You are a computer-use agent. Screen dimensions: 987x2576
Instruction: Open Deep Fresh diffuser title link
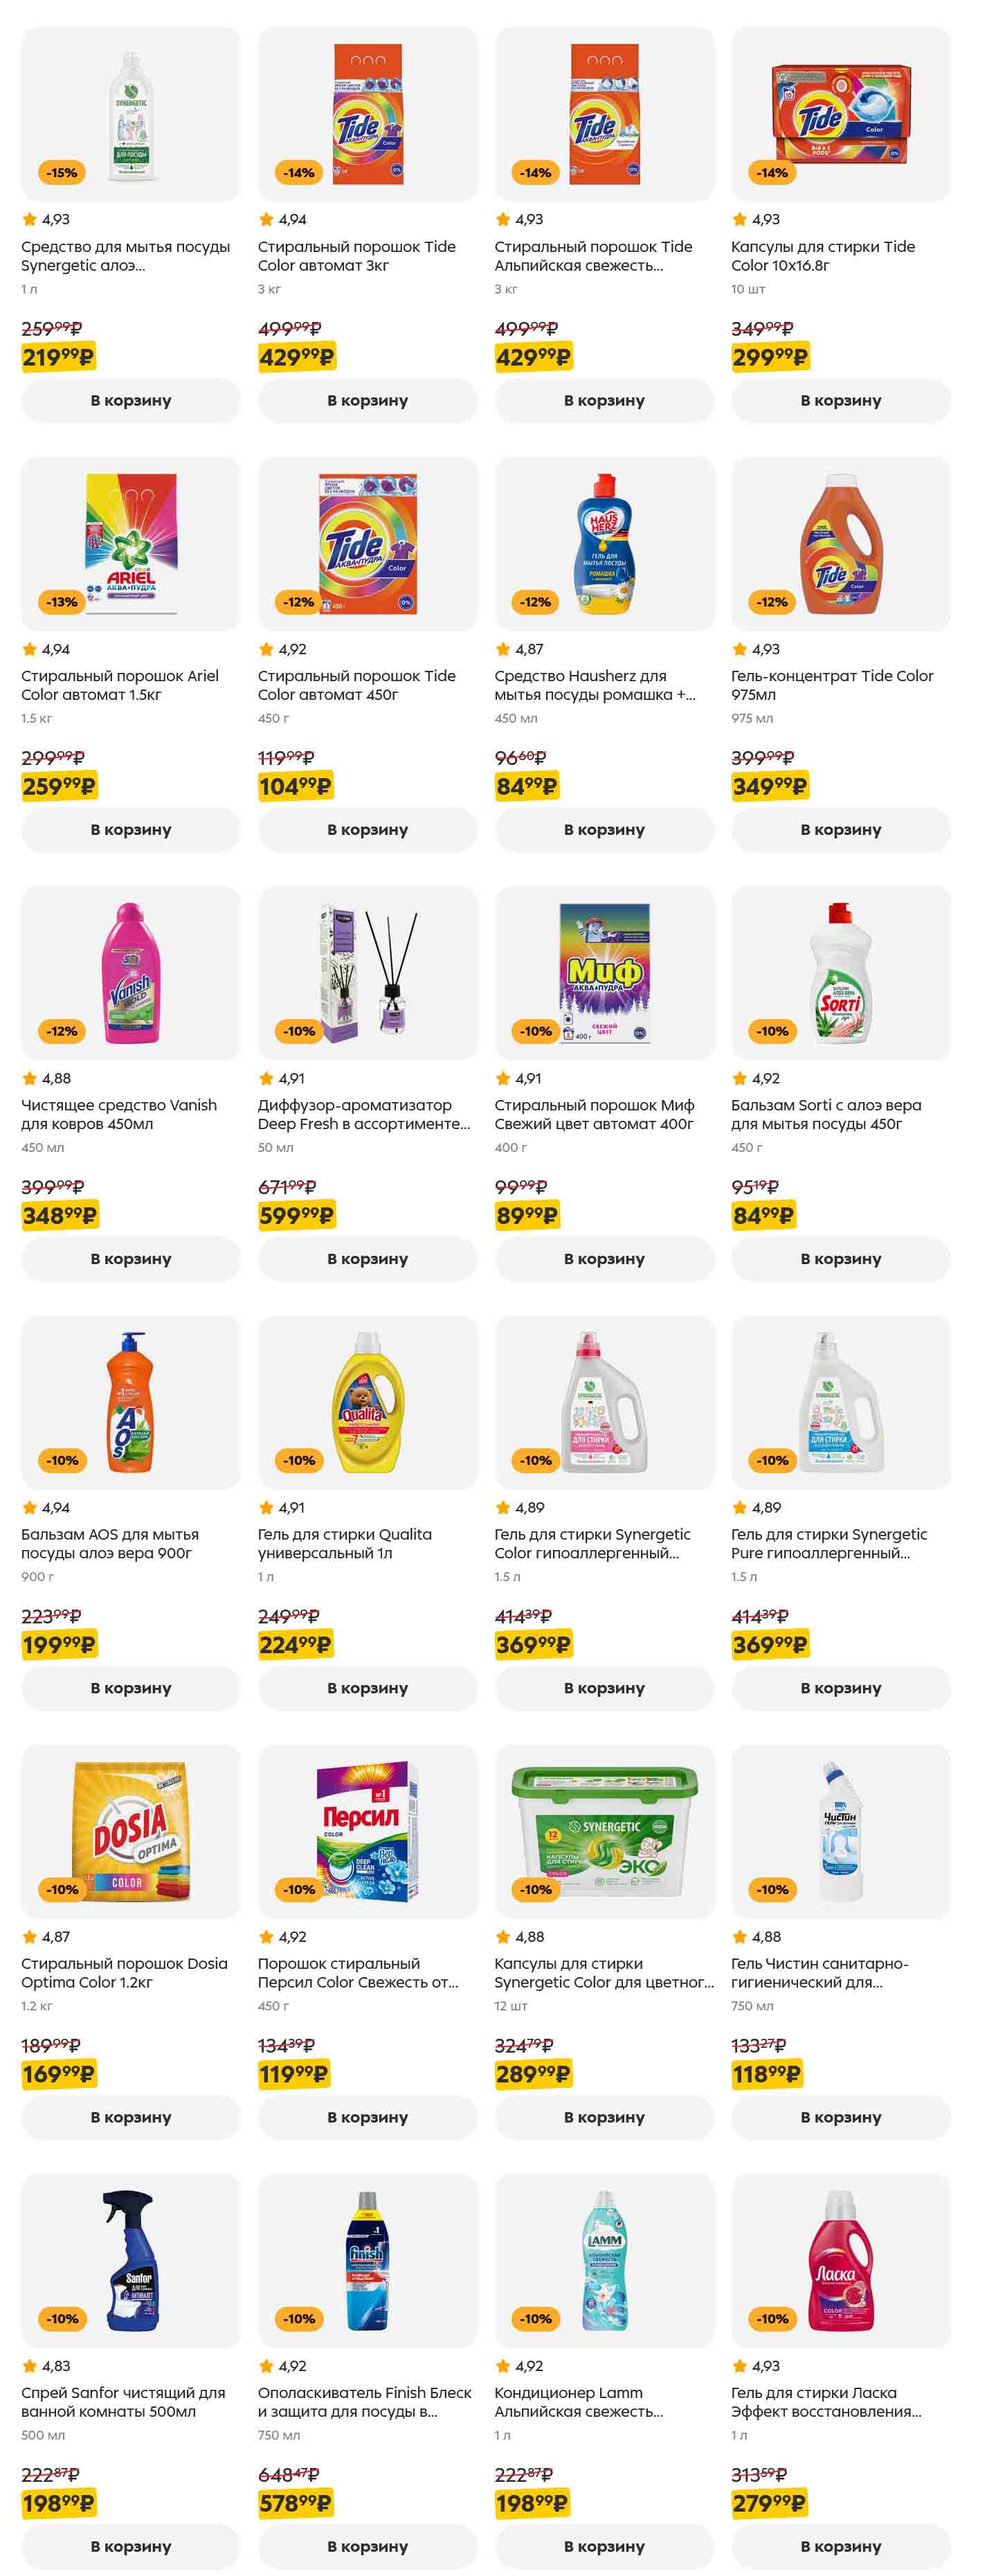363,1114
